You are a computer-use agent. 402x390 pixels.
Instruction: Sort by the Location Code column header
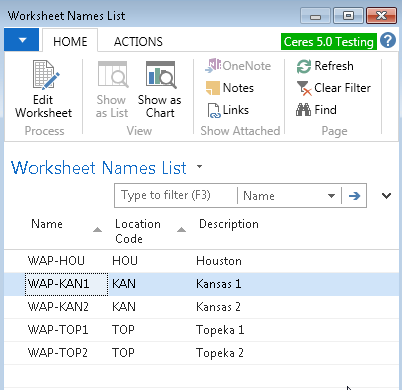[138, 231]
